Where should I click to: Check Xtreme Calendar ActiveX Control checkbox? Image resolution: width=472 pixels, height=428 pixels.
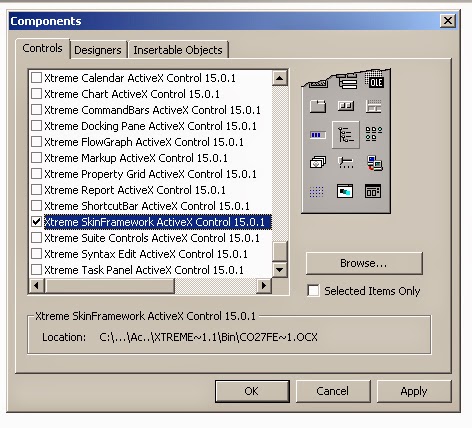tap(36, 78)
